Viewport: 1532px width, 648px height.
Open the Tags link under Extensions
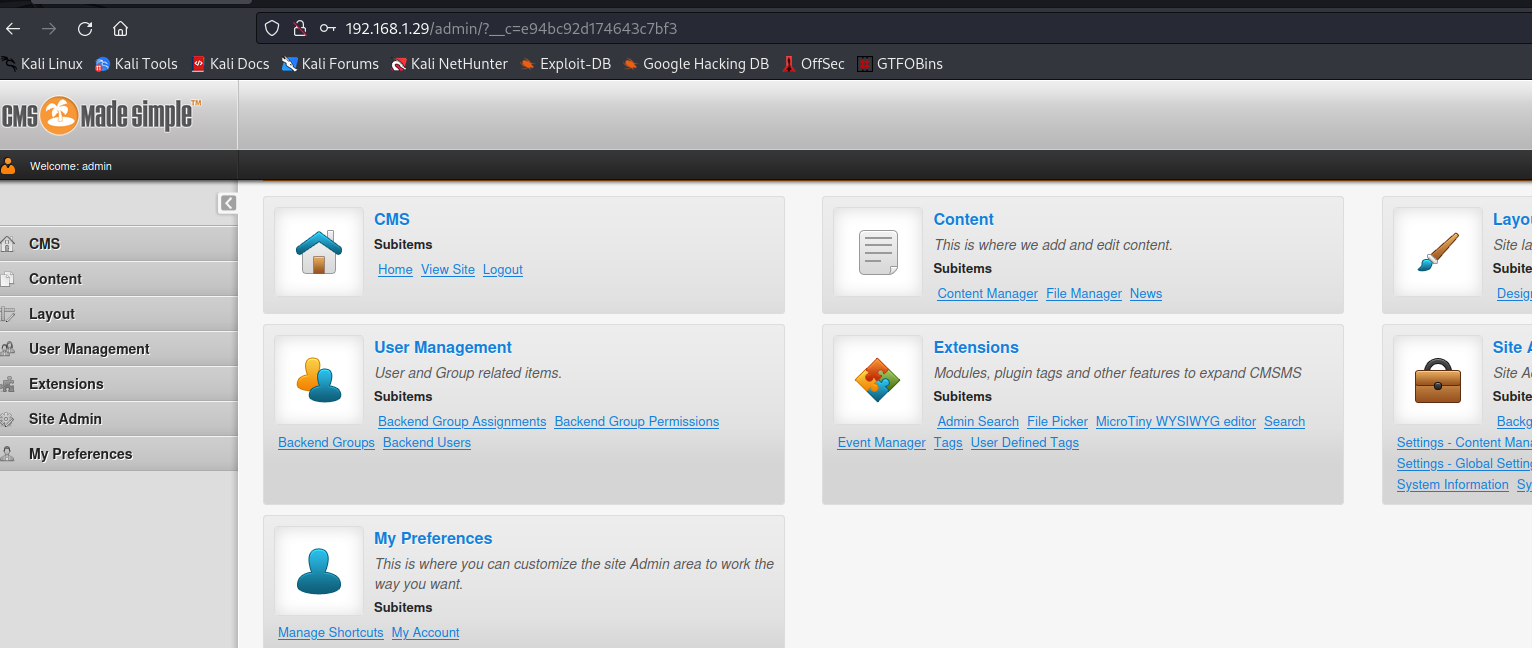pyautogui.click(x=948, y=443)
